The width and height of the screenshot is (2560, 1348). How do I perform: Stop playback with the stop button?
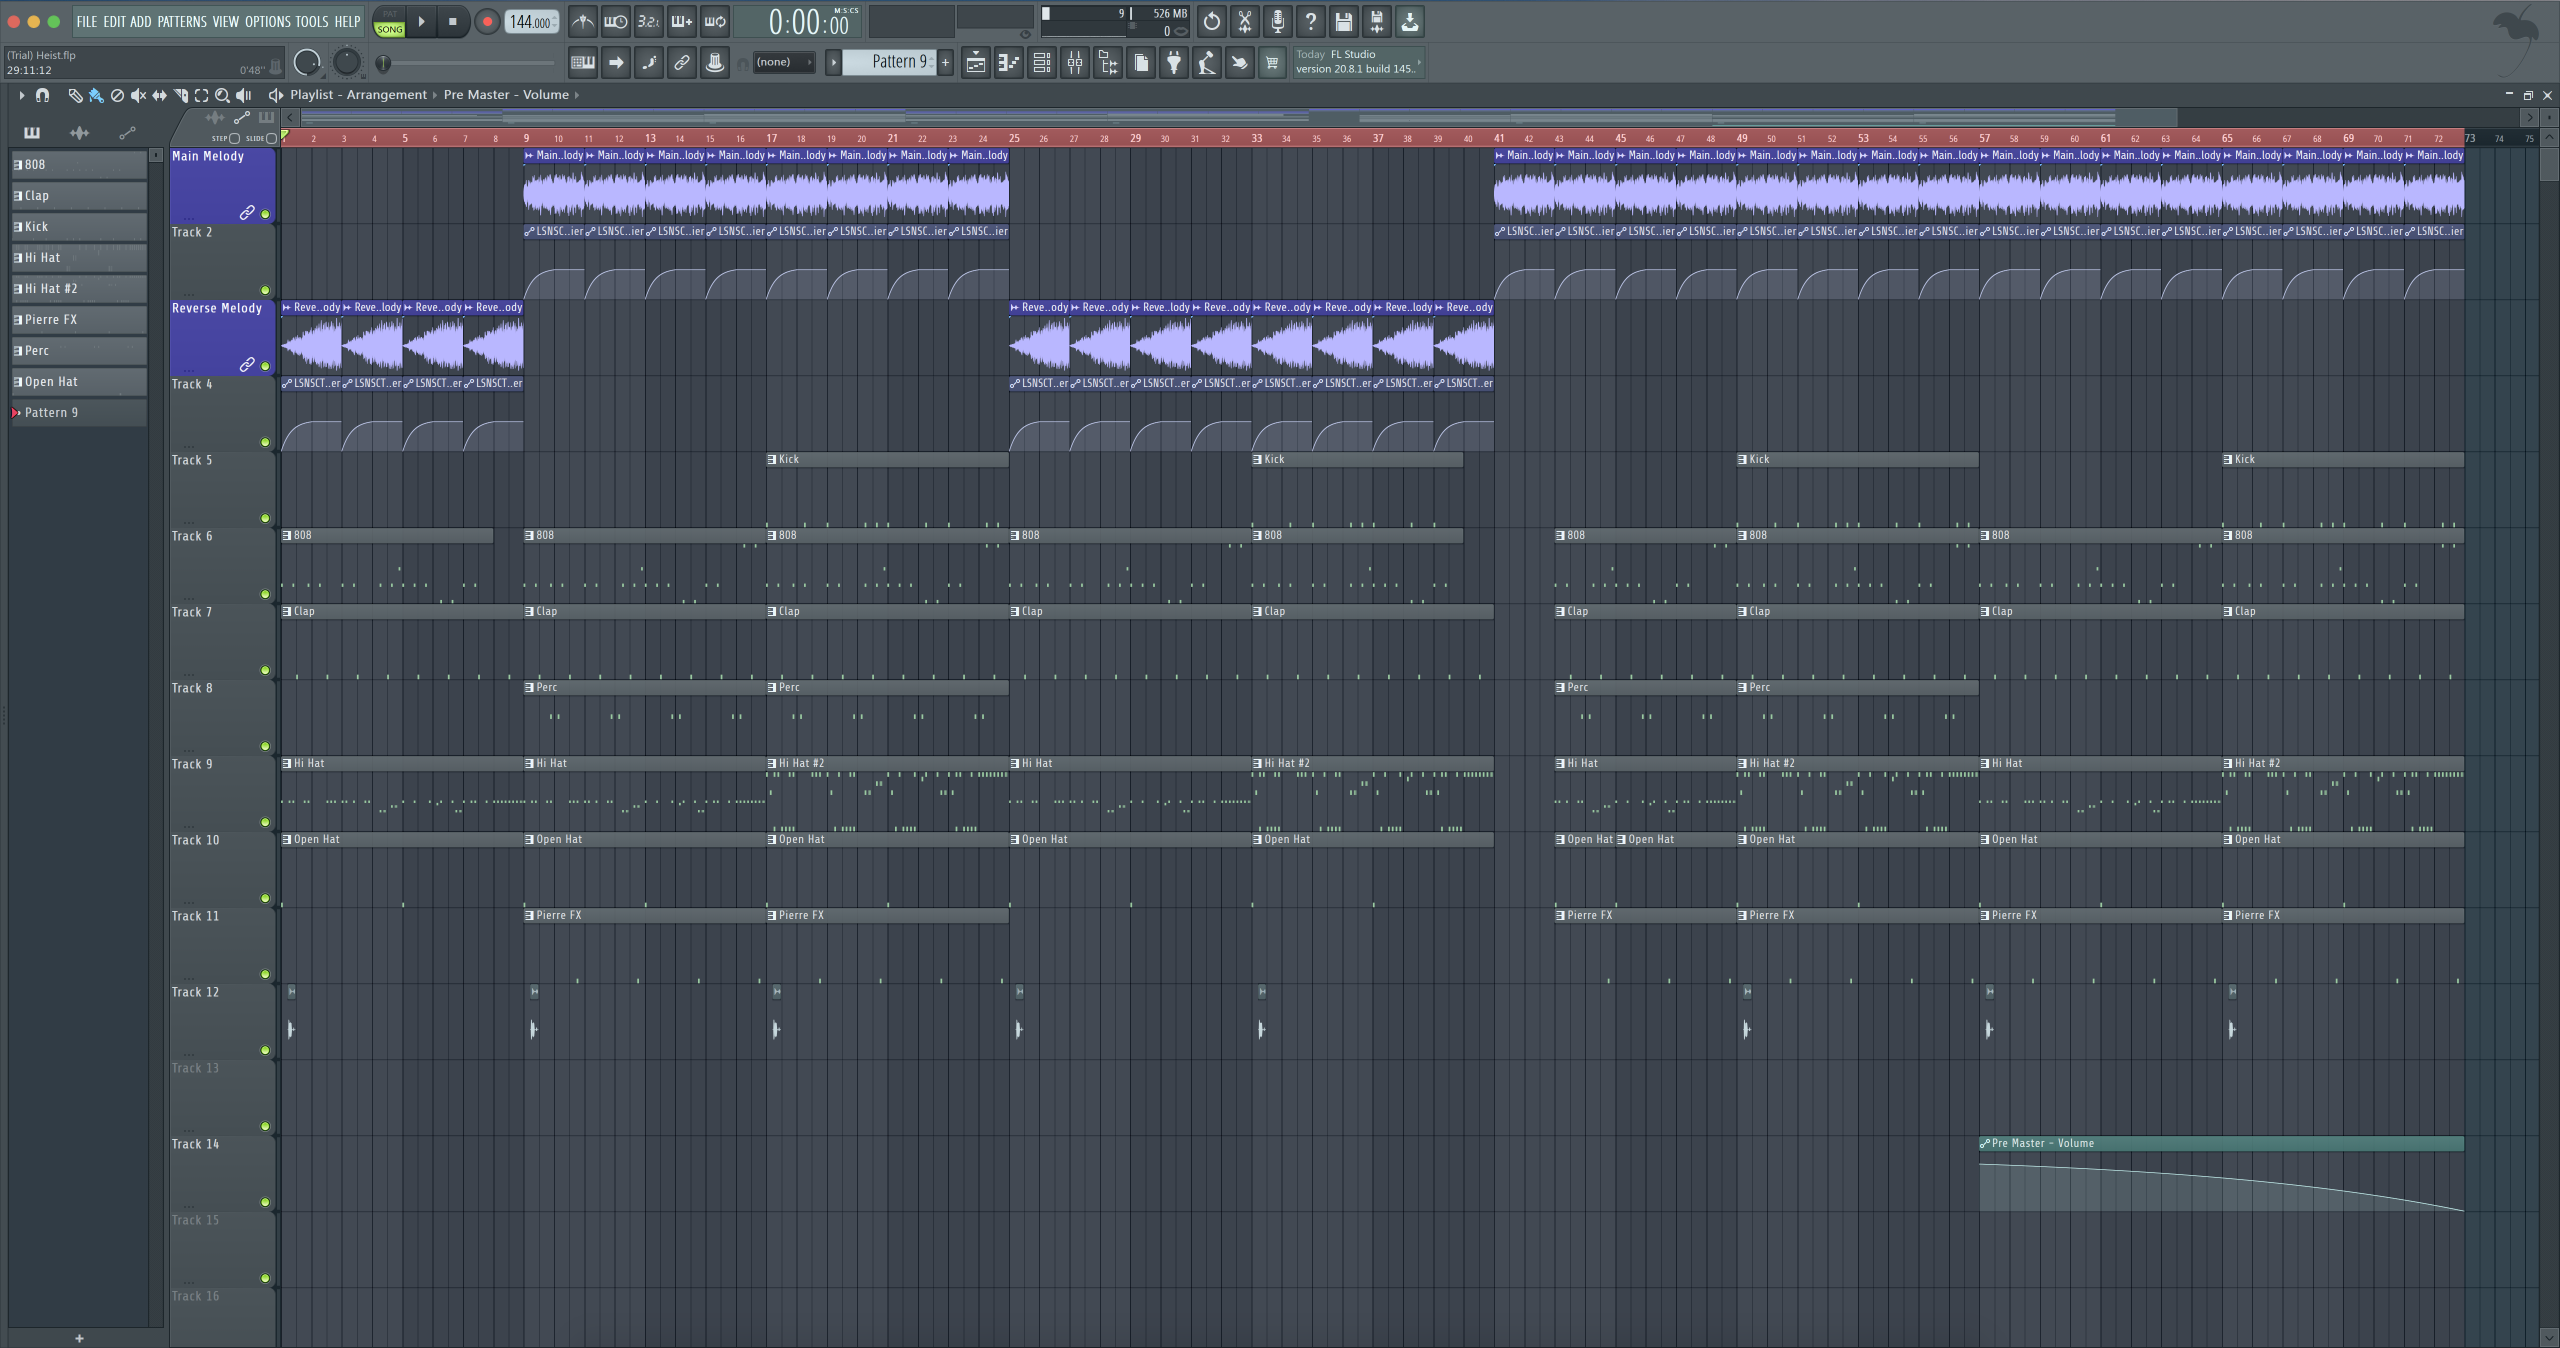(x=452, y=21)
